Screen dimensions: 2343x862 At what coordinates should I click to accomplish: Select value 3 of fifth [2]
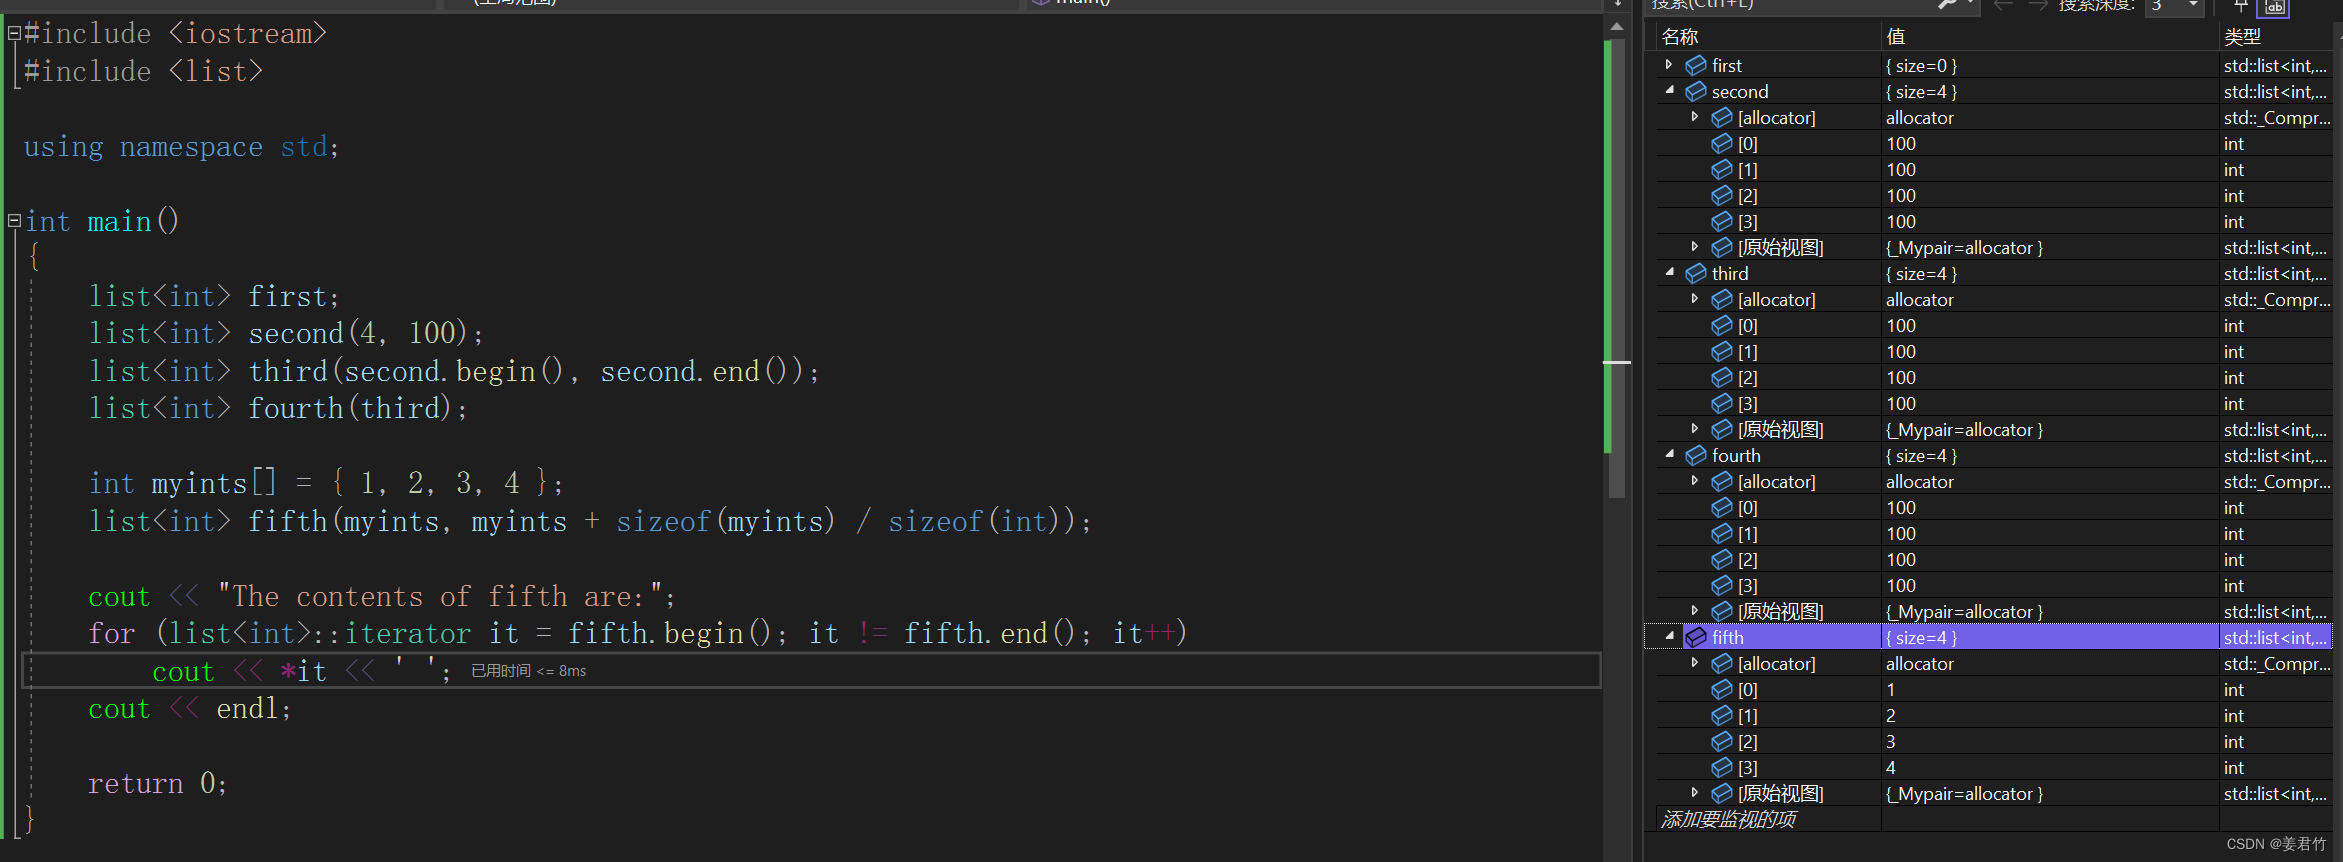tap(1891, 741)
